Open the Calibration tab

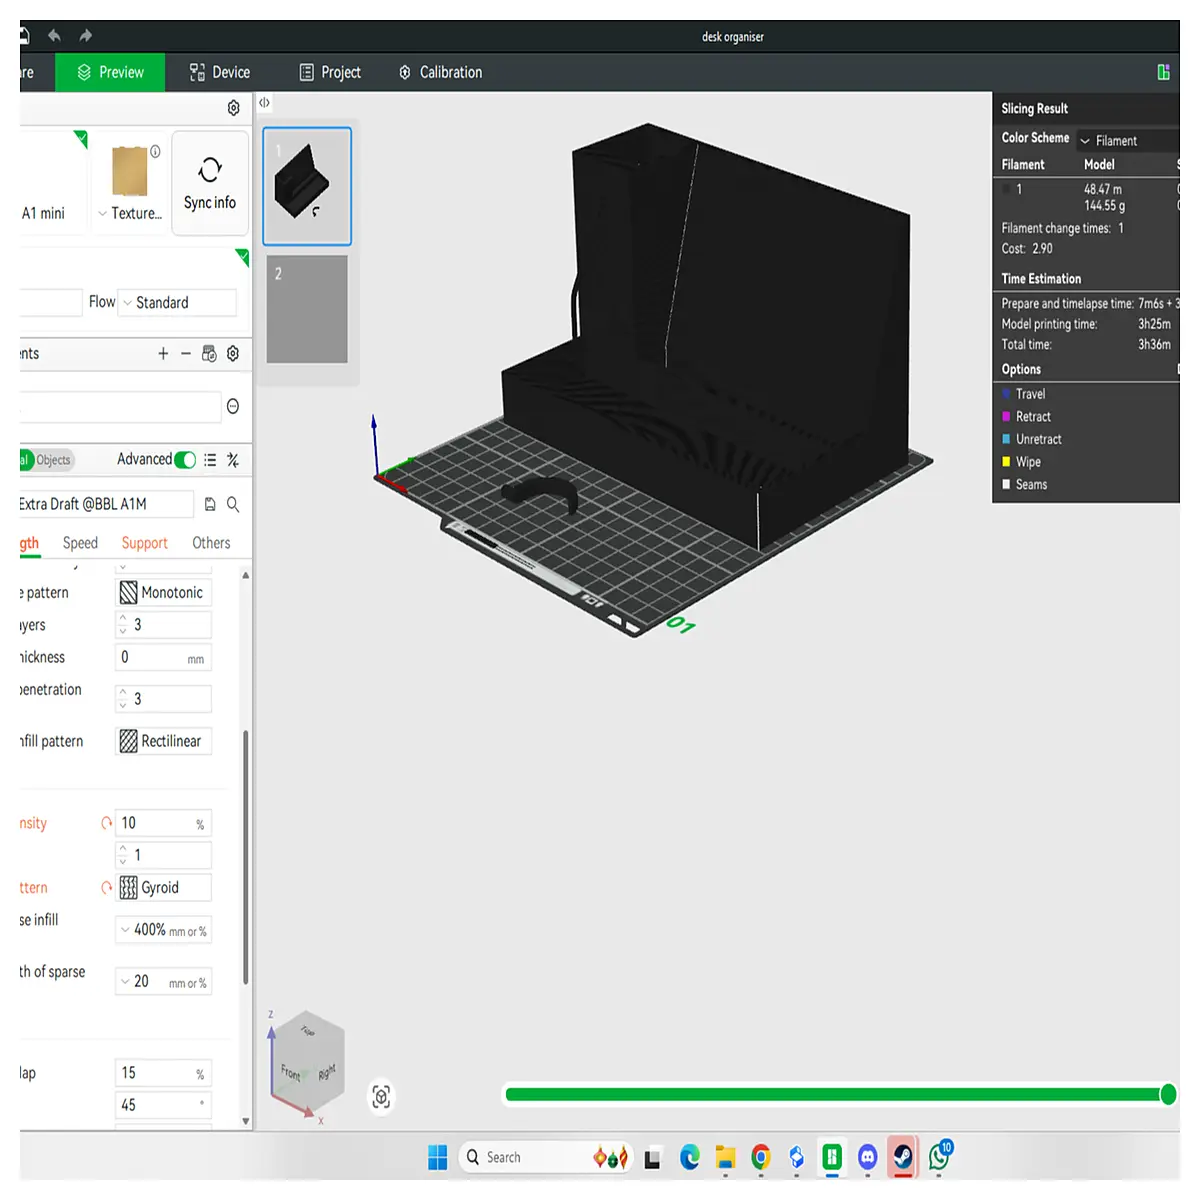click(440, 72)
